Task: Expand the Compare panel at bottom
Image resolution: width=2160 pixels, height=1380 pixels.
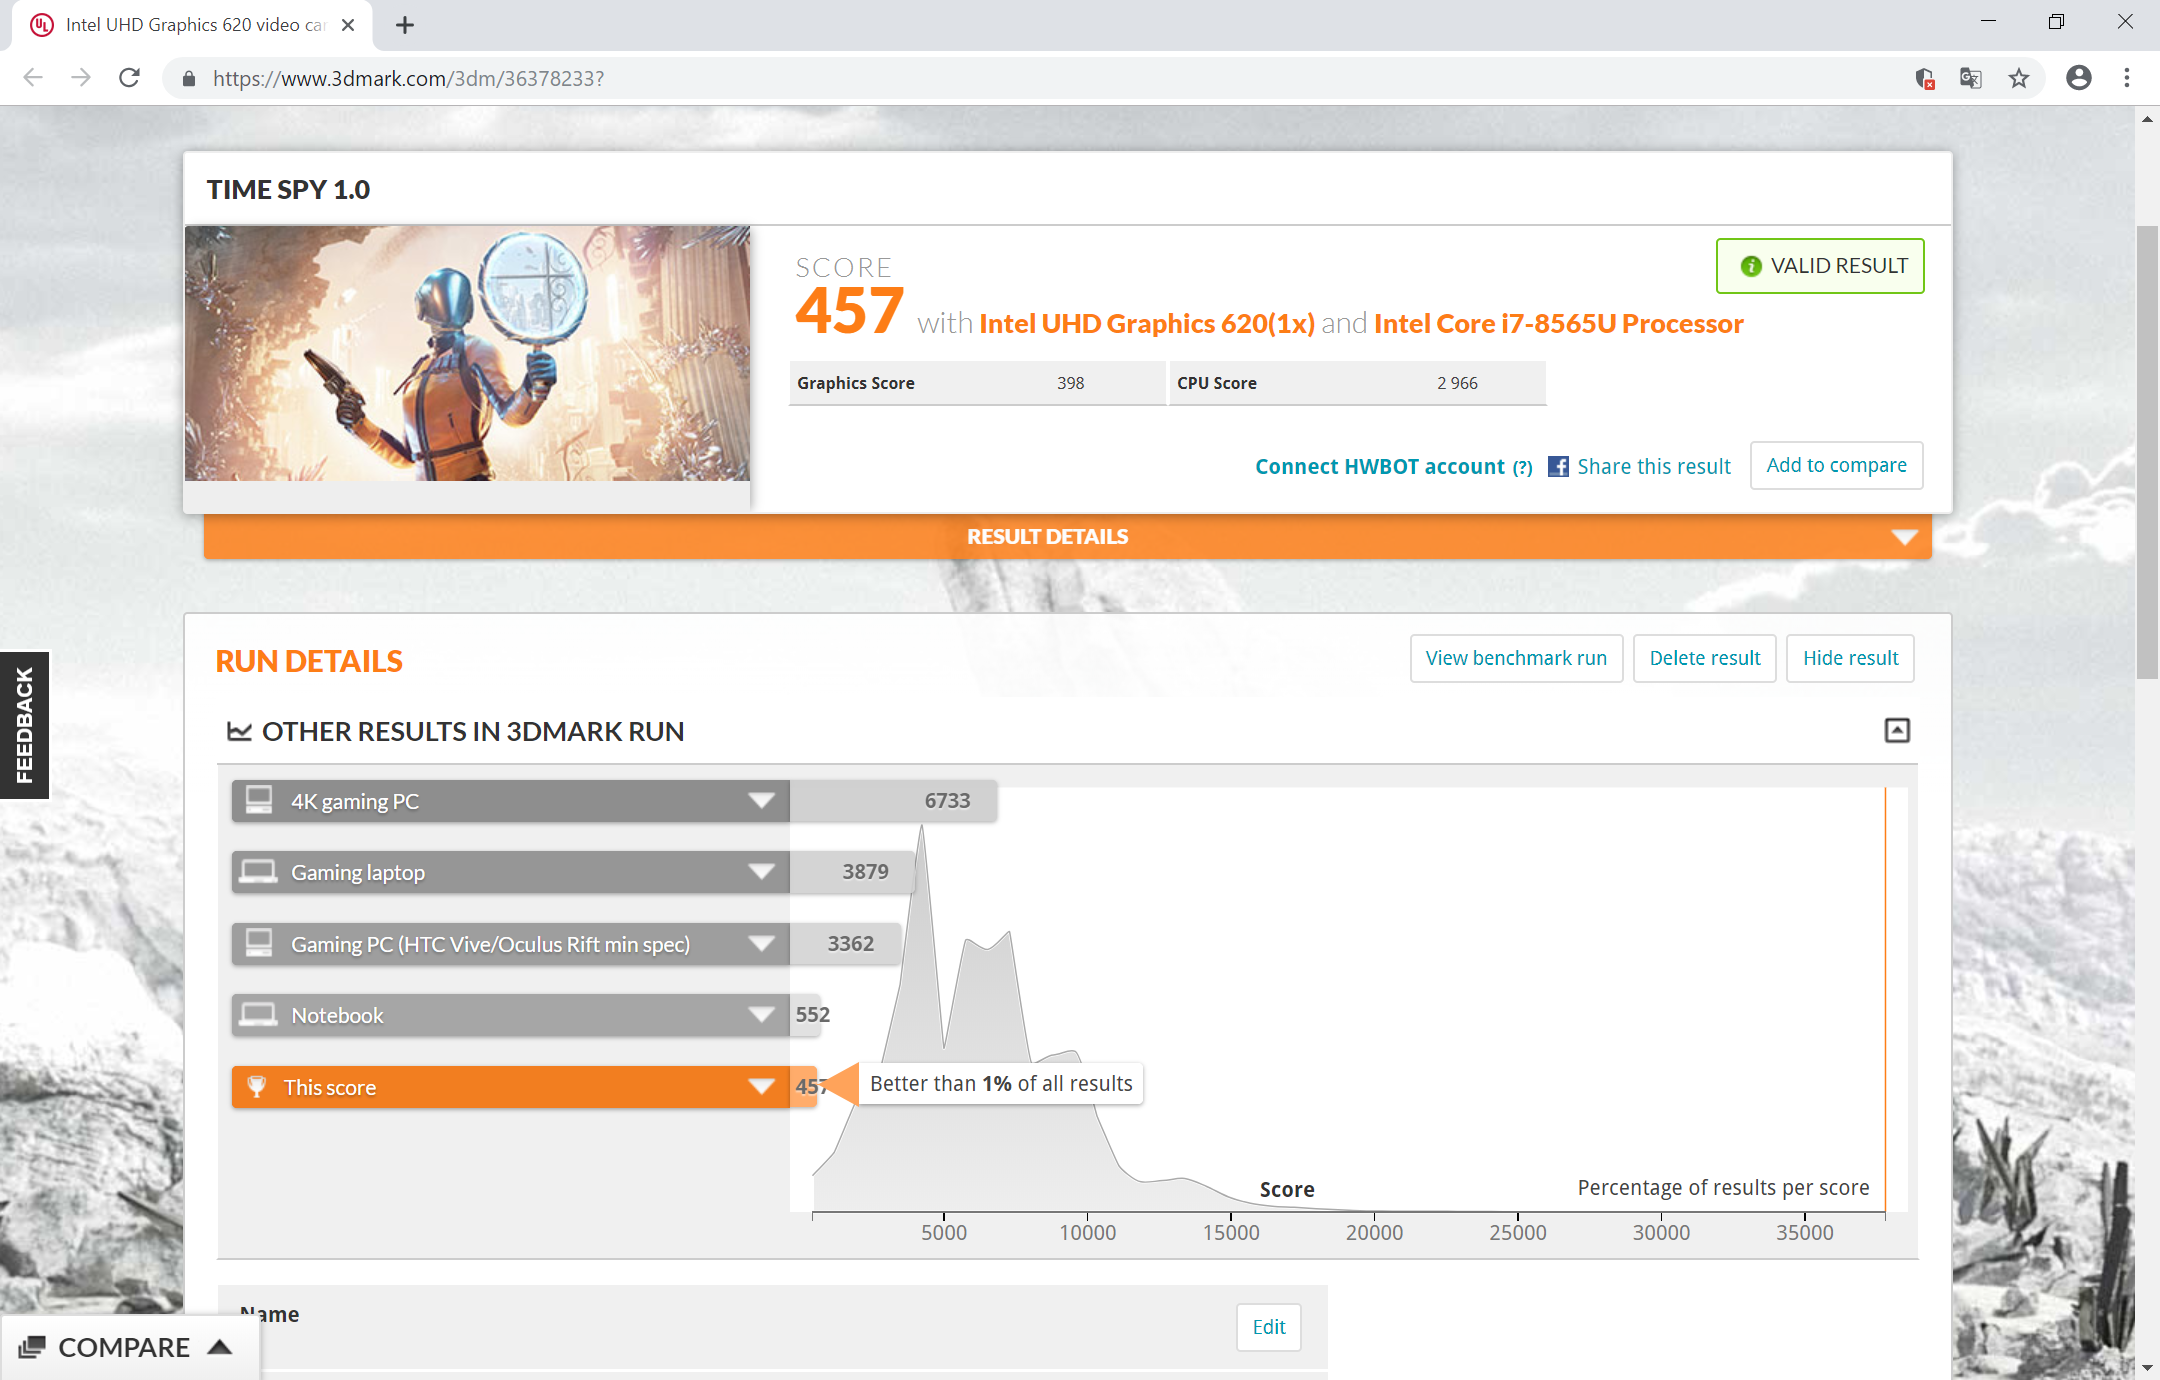Action: (126, 1347)
